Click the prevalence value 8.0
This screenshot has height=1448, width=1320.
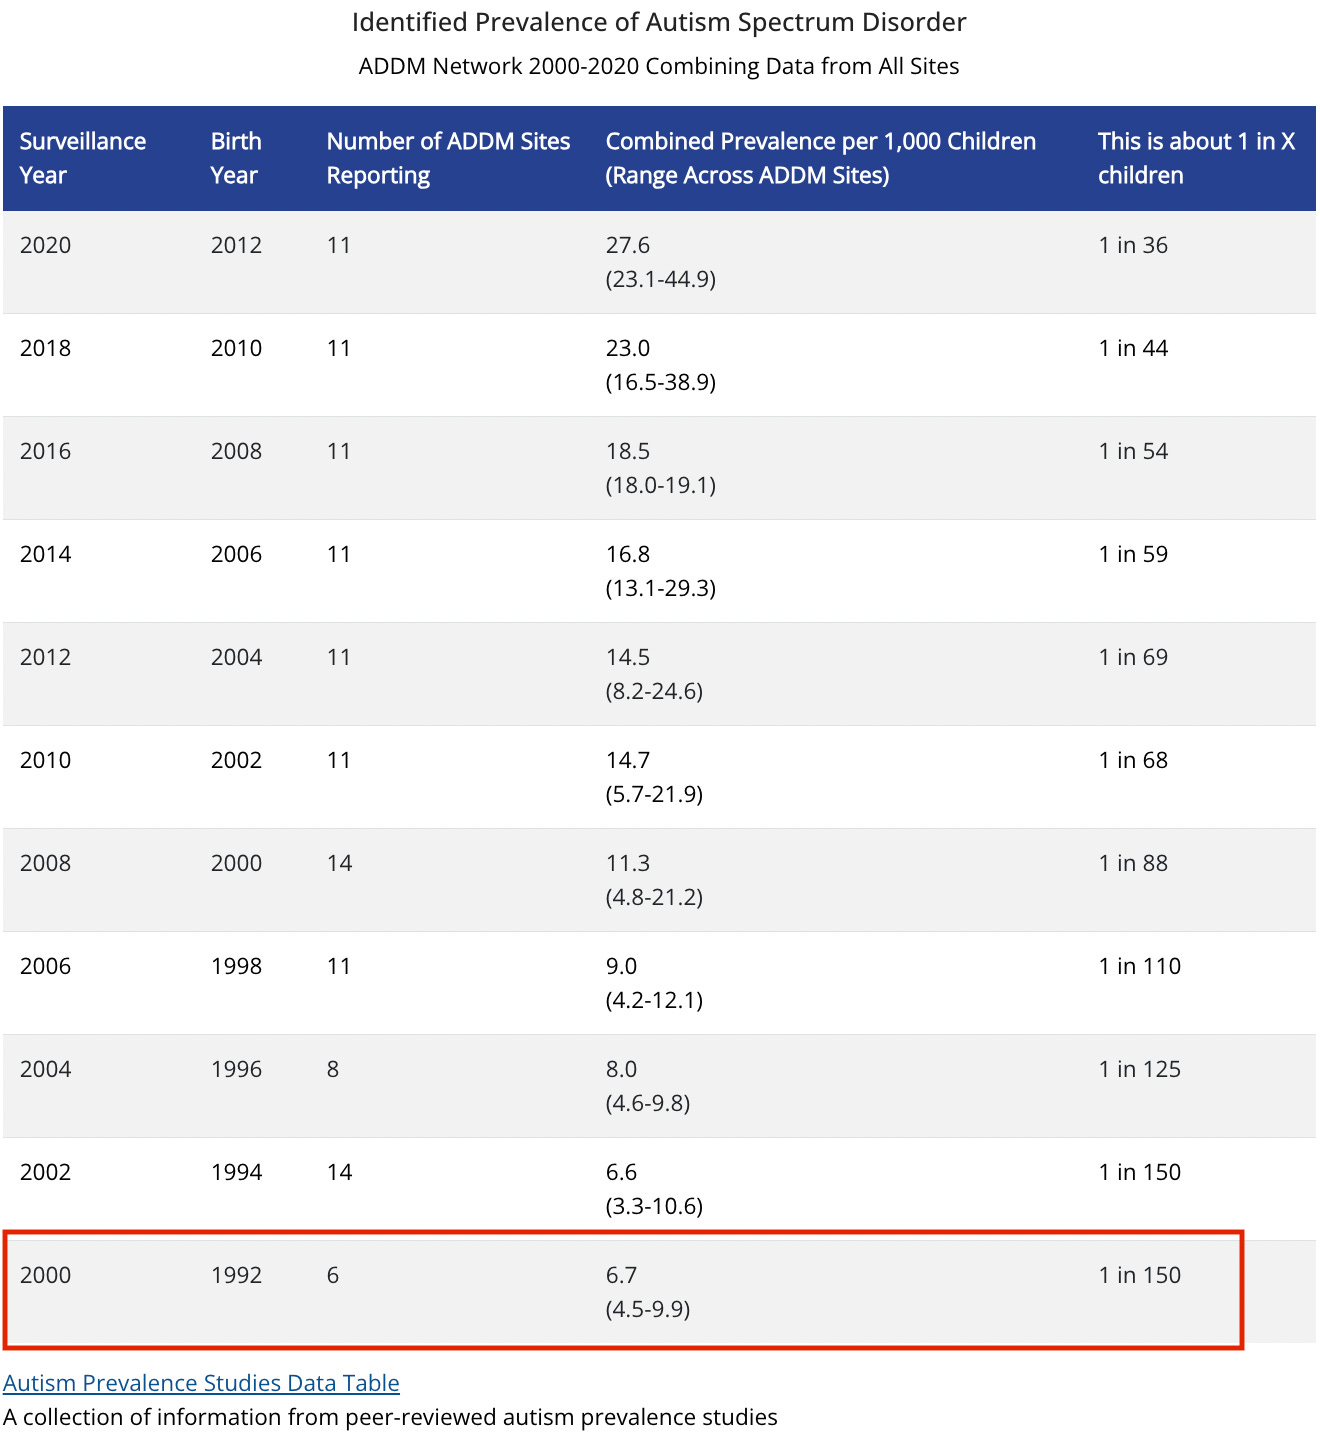click(622, 1069)
